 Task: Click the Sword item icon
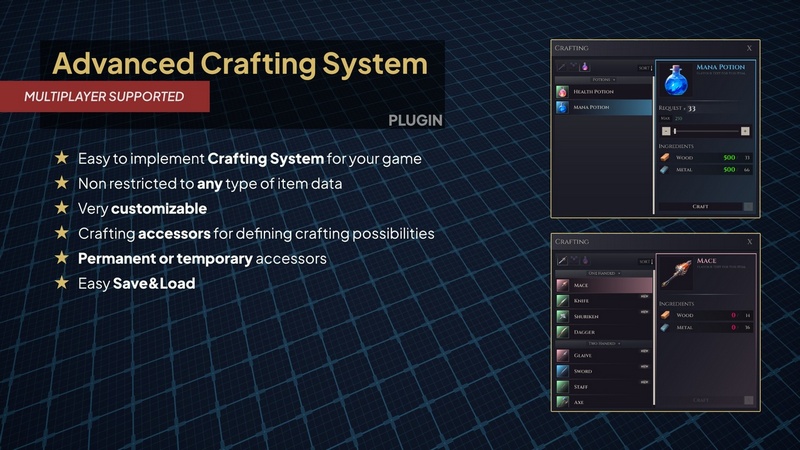[x=563, y=370]
